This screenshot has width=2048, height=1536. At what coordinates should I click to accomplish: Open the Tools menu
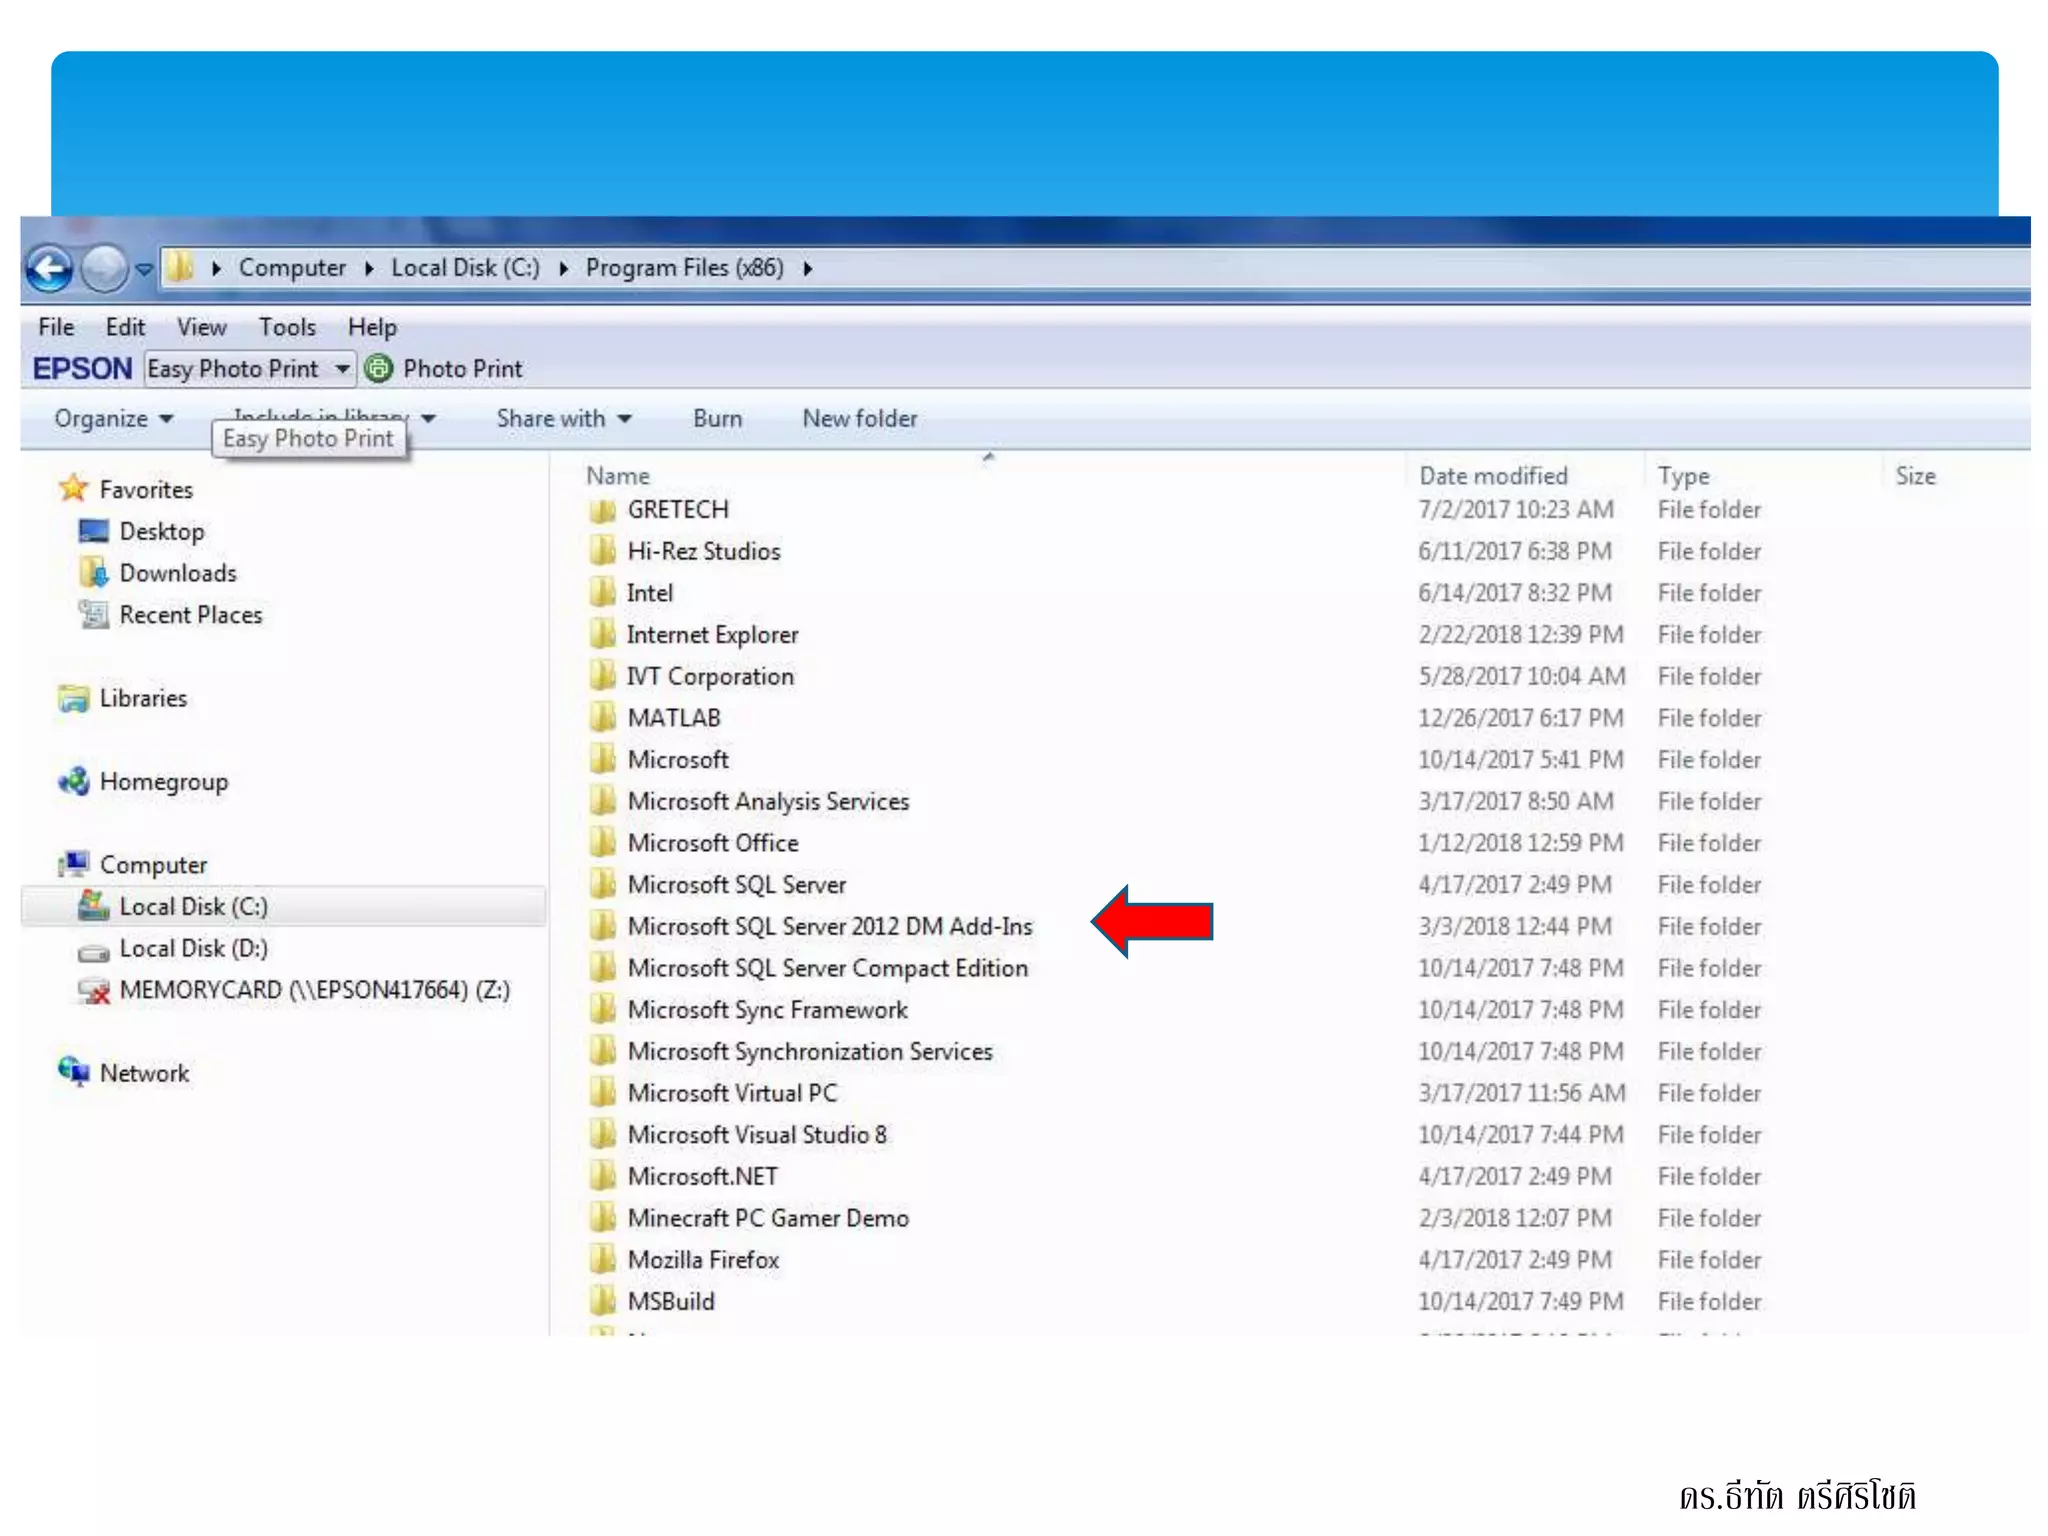(287, 327)
